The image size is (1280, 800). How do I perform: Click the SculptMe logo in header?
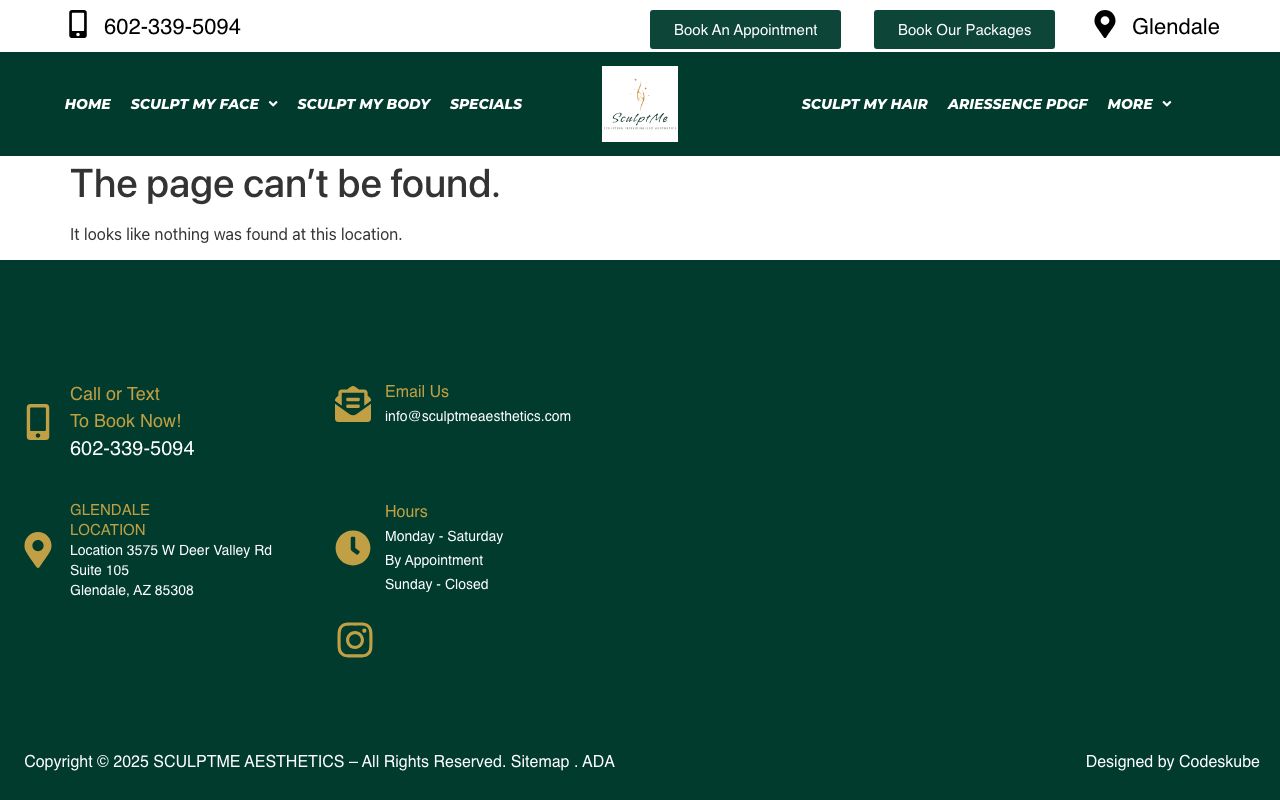coord(640,104)
